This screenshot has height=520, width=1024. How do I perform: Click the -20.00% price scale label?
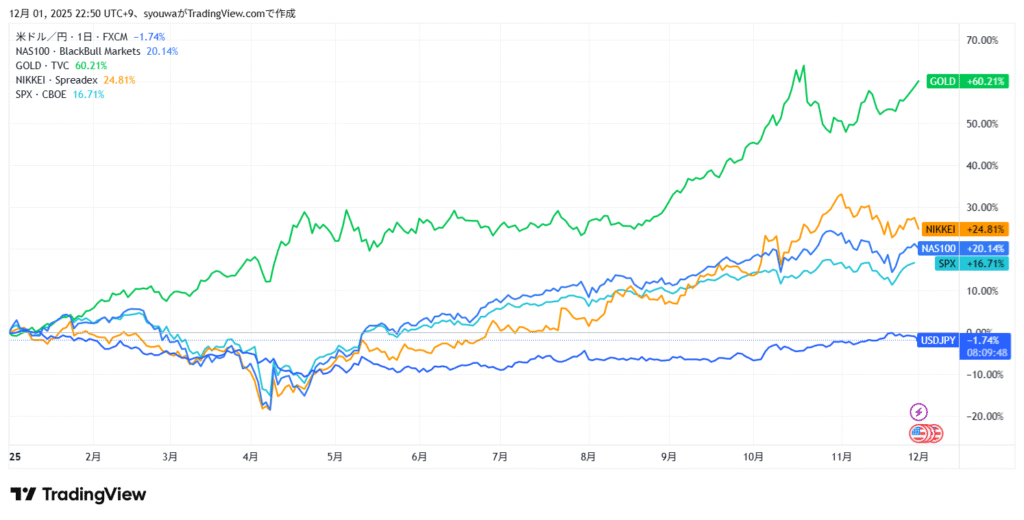click(x=985, y=416)
